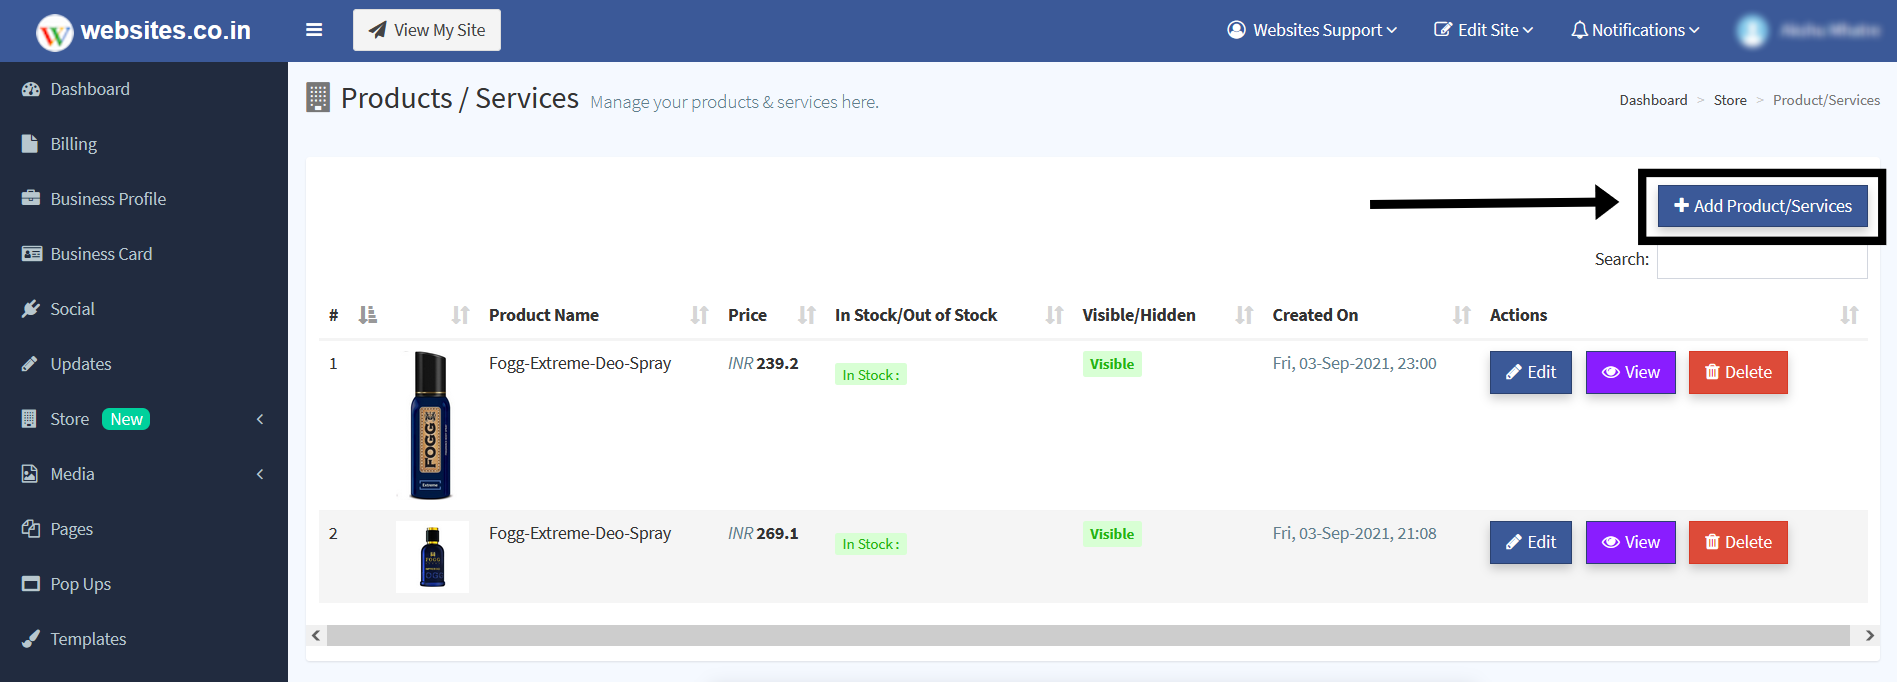Click the Pages icon in sidebar

pyautogui.click(x=31, y=528)
